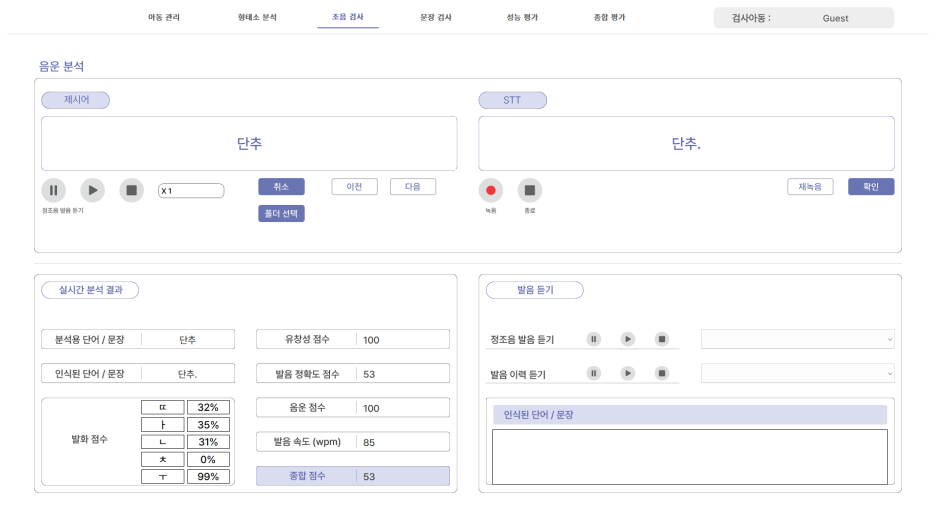Open the 발음 이력 듣기 dropdown
This screenshot has height=527, width=936.
point(798,374)
